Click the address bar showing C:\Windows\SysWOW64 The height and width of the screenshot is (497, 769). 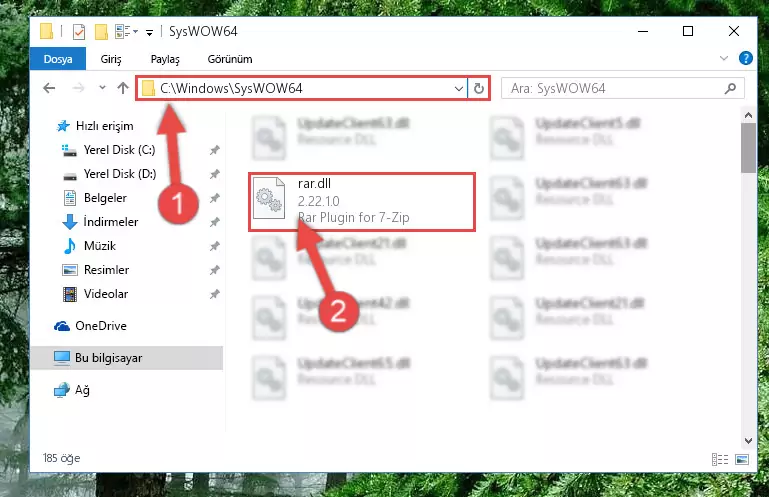click(301, 88)
